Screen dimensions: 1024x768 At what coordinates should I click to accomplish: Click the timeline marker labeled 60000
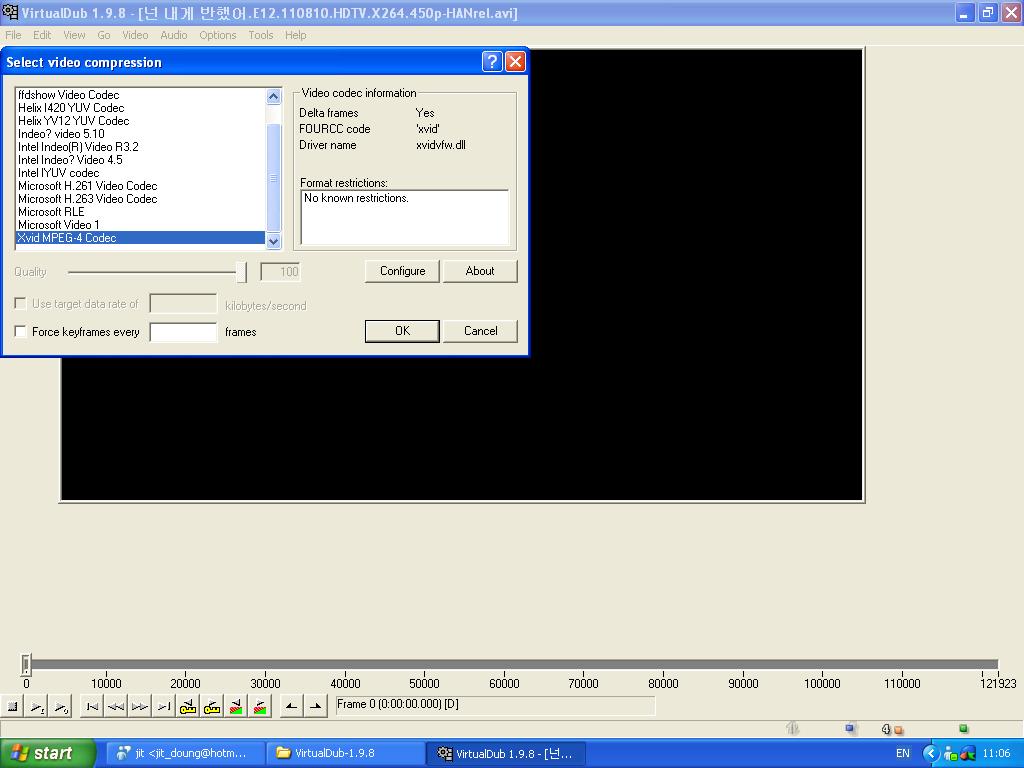coord(504,683)
